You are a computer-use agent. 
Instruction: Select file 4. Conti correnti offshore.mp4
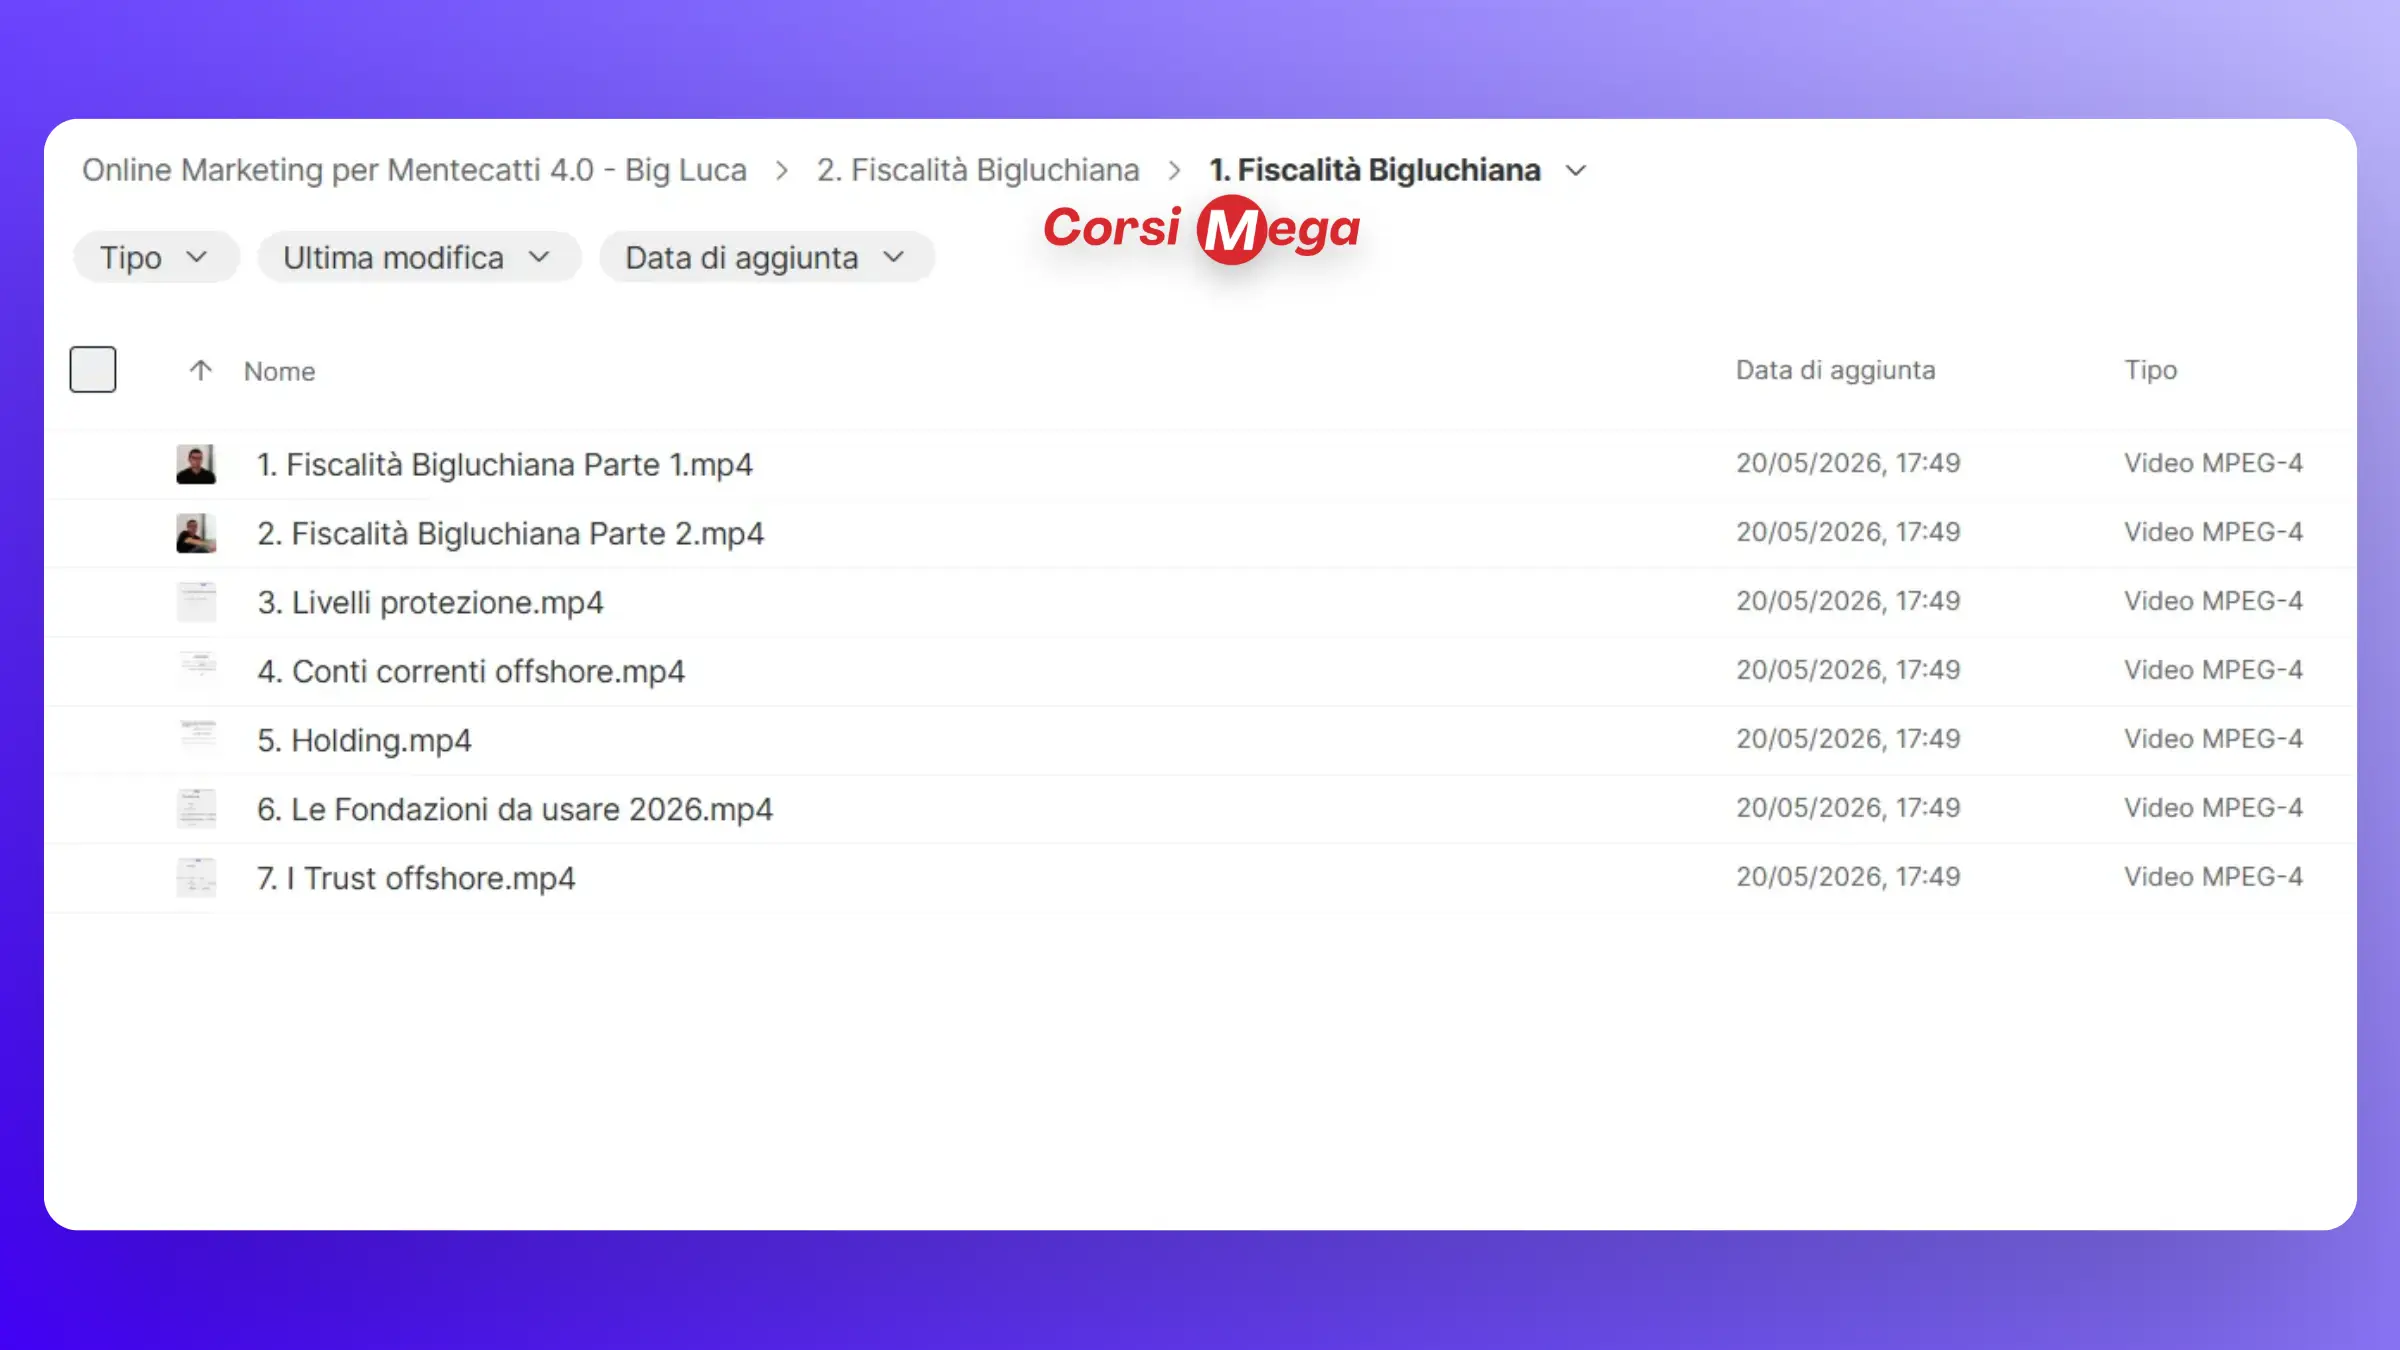(471, 671)
